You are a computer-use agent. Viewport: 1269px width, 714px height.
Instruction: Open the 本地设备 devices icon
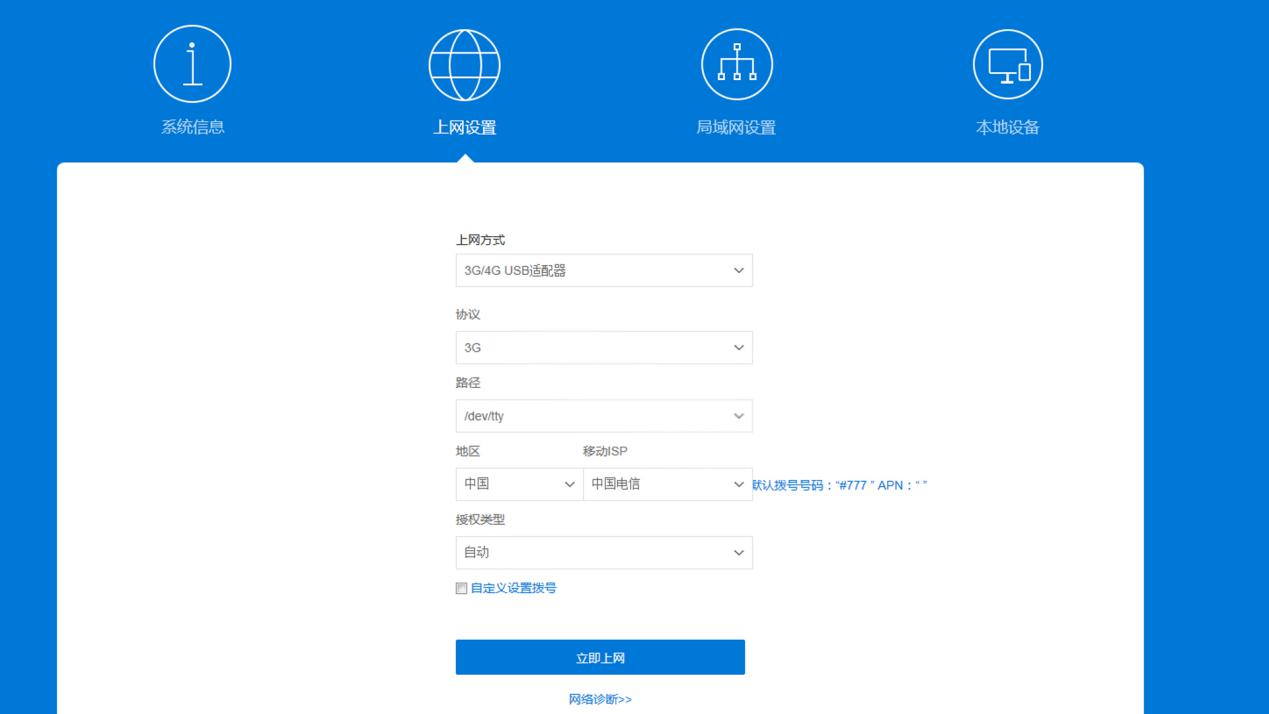tap(1007, 63)
